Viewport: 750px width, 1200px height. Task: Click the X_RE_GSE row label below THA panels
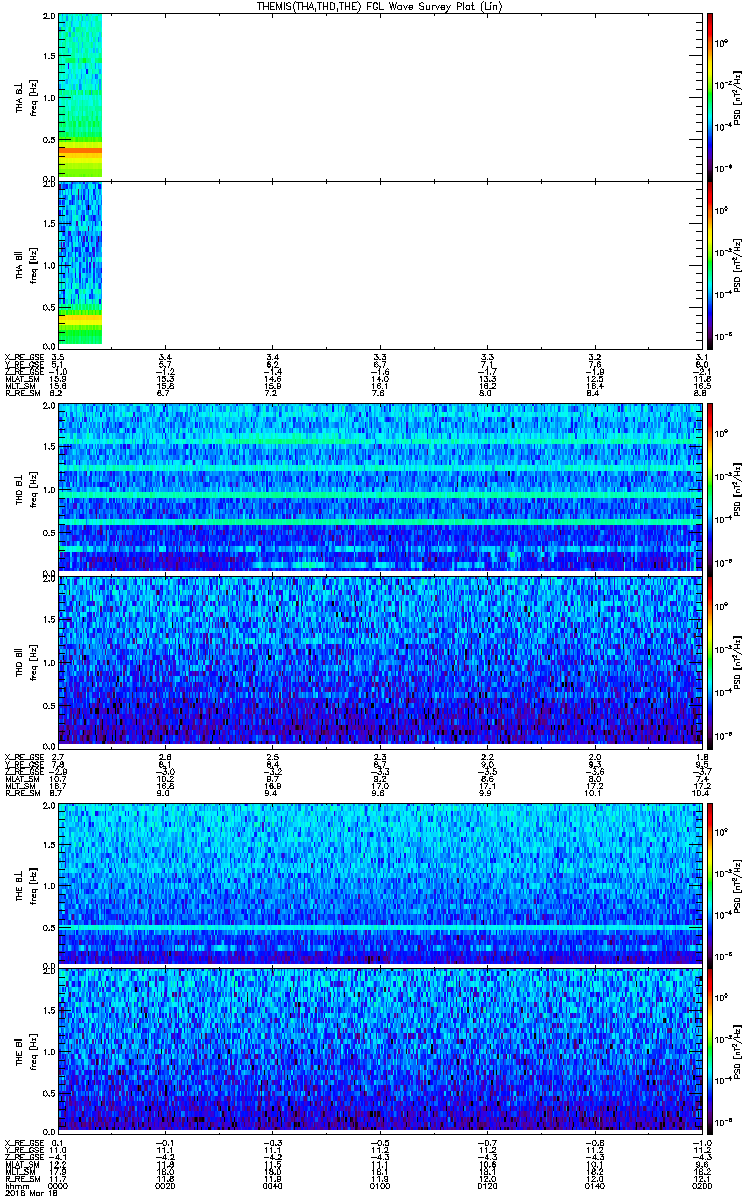point(22,356)
